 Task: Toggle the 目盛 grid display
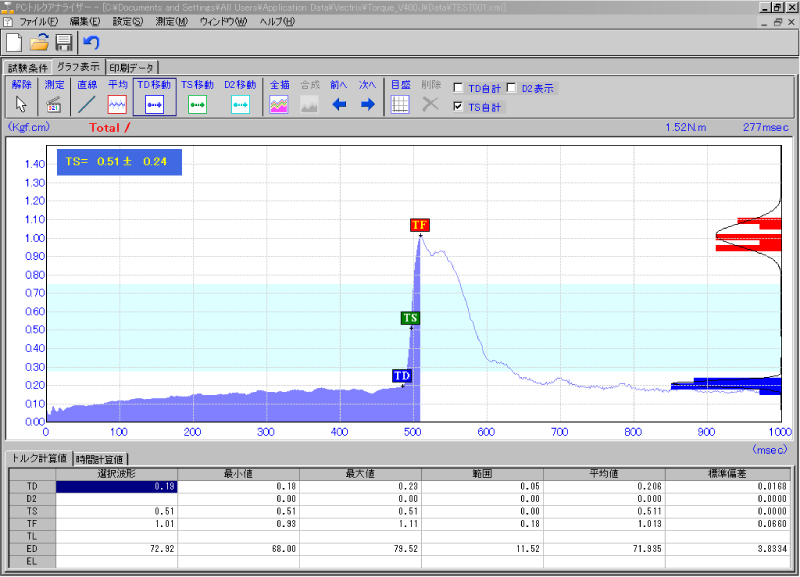click(400, 103)
